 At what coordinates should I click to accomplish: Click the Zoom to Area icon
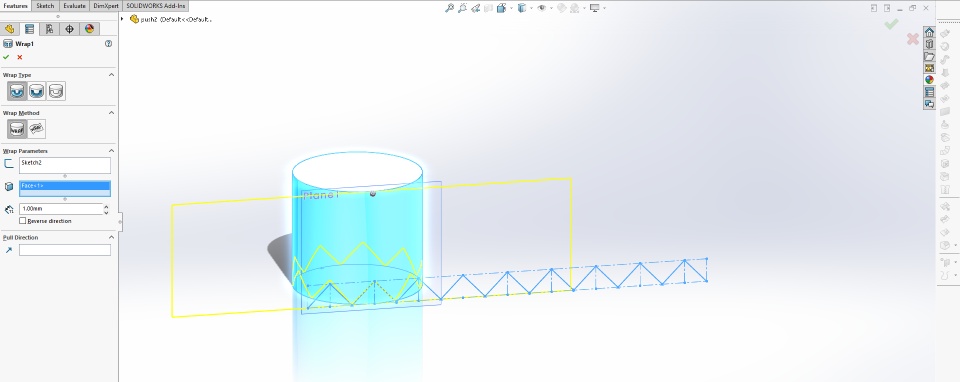point(462,8)
